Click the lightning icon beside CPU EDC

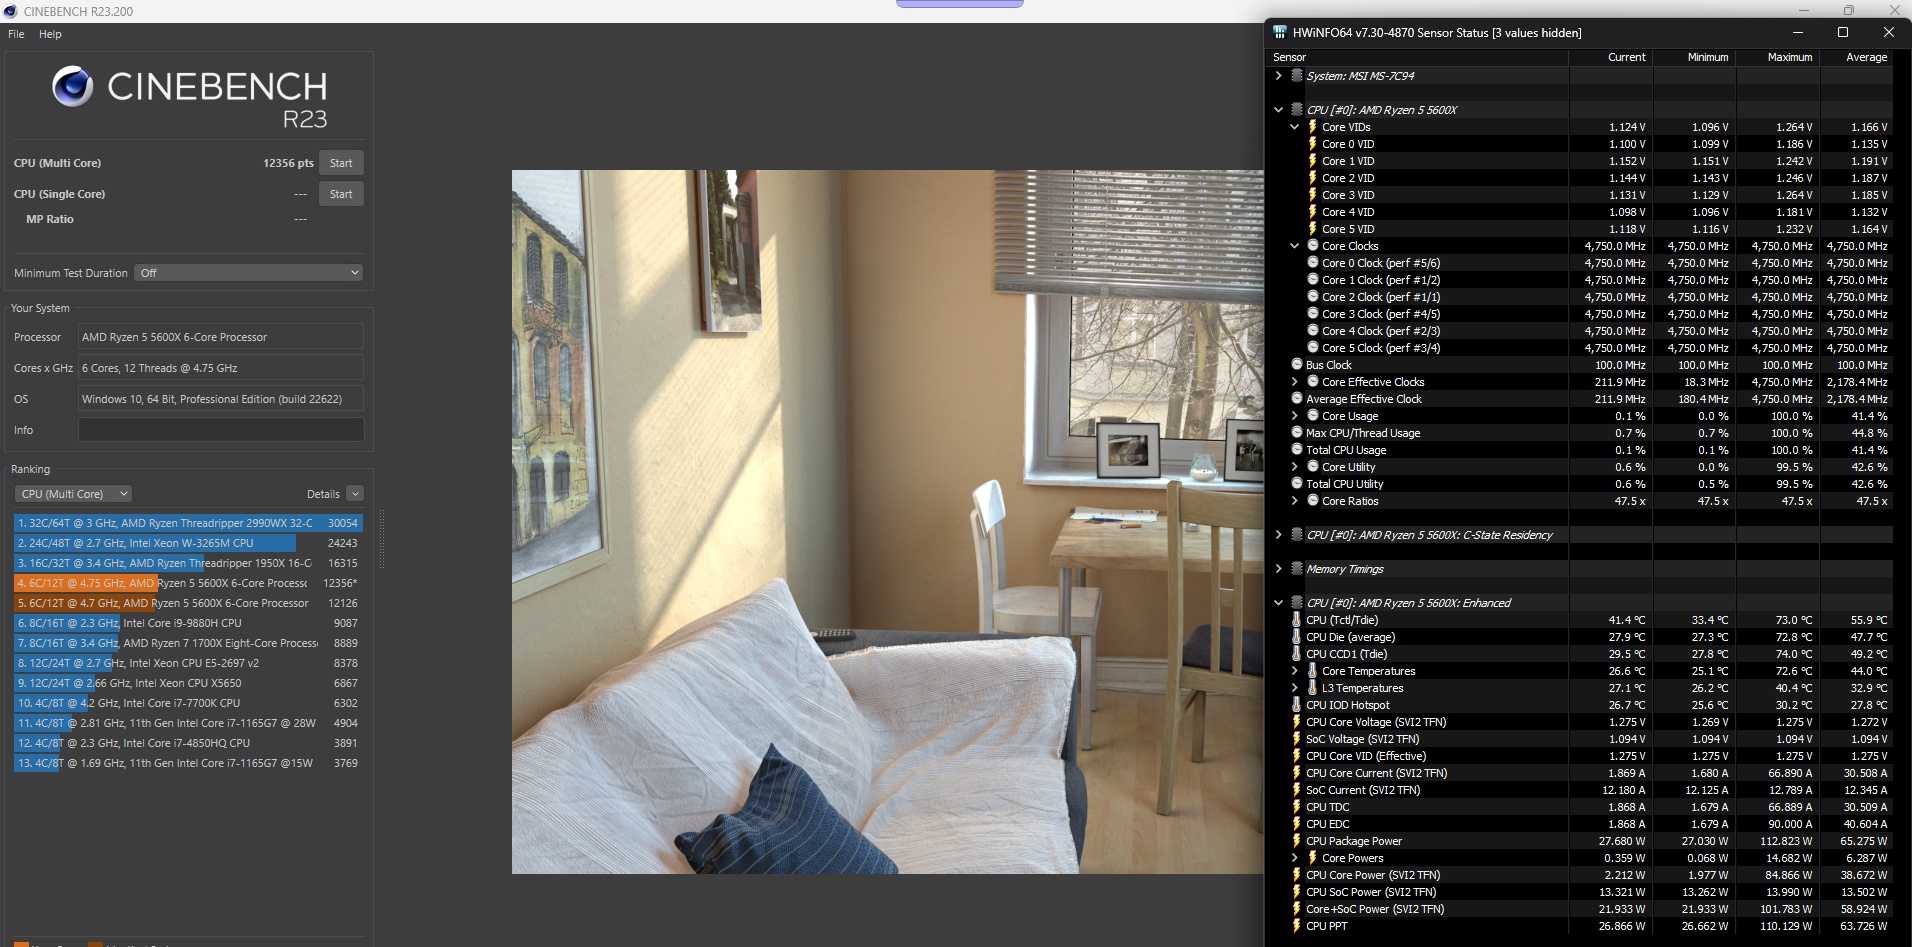1297,824
